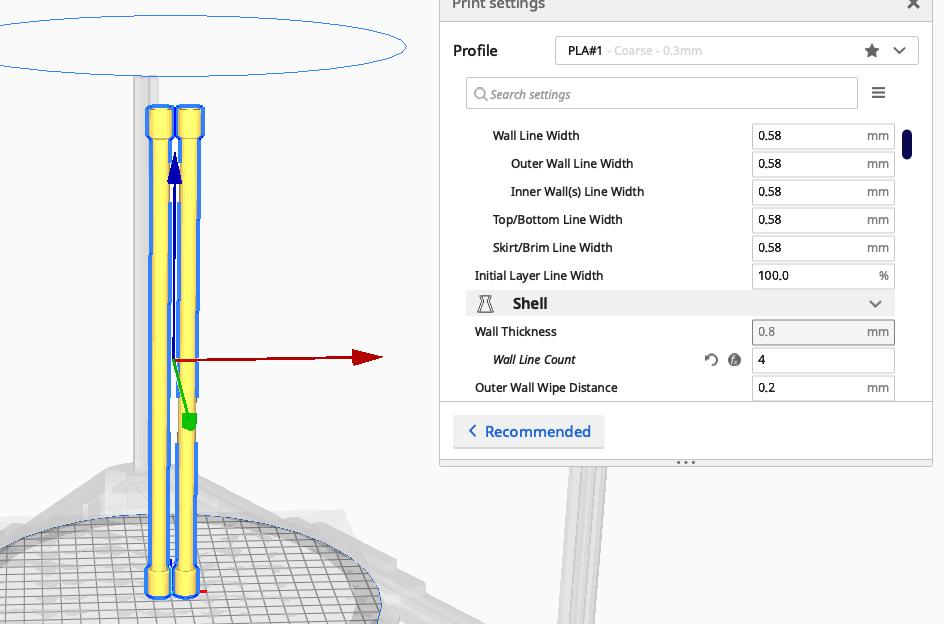Click the Search settings field
The image size is (944, 624).
click(662, 93)
